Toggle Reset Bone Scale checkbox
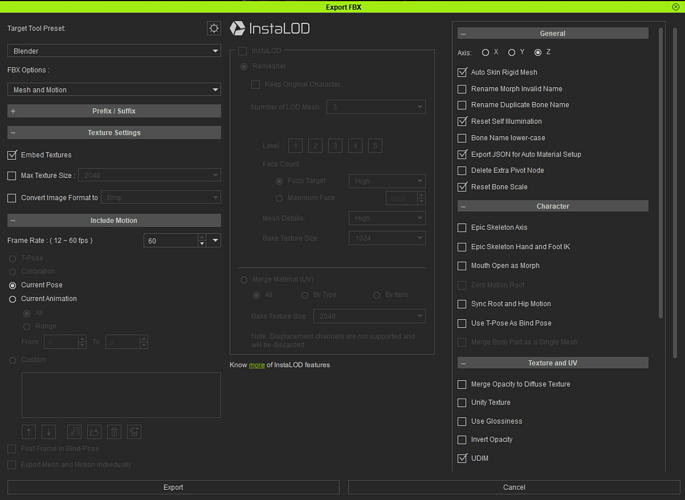 [x=462, y=187]
